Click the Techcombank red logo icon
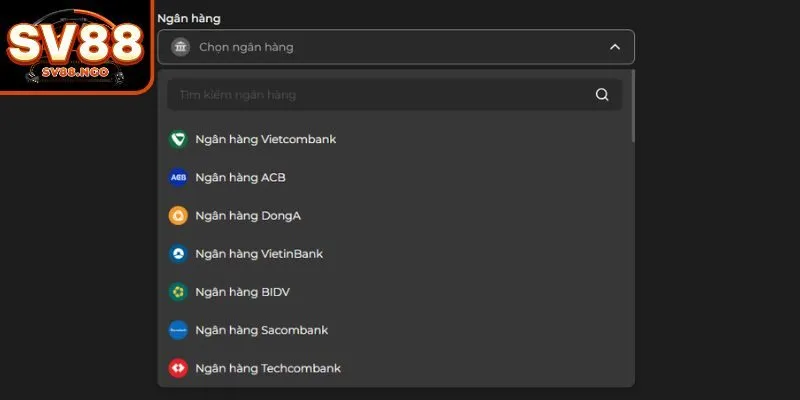 coord(178,368)
